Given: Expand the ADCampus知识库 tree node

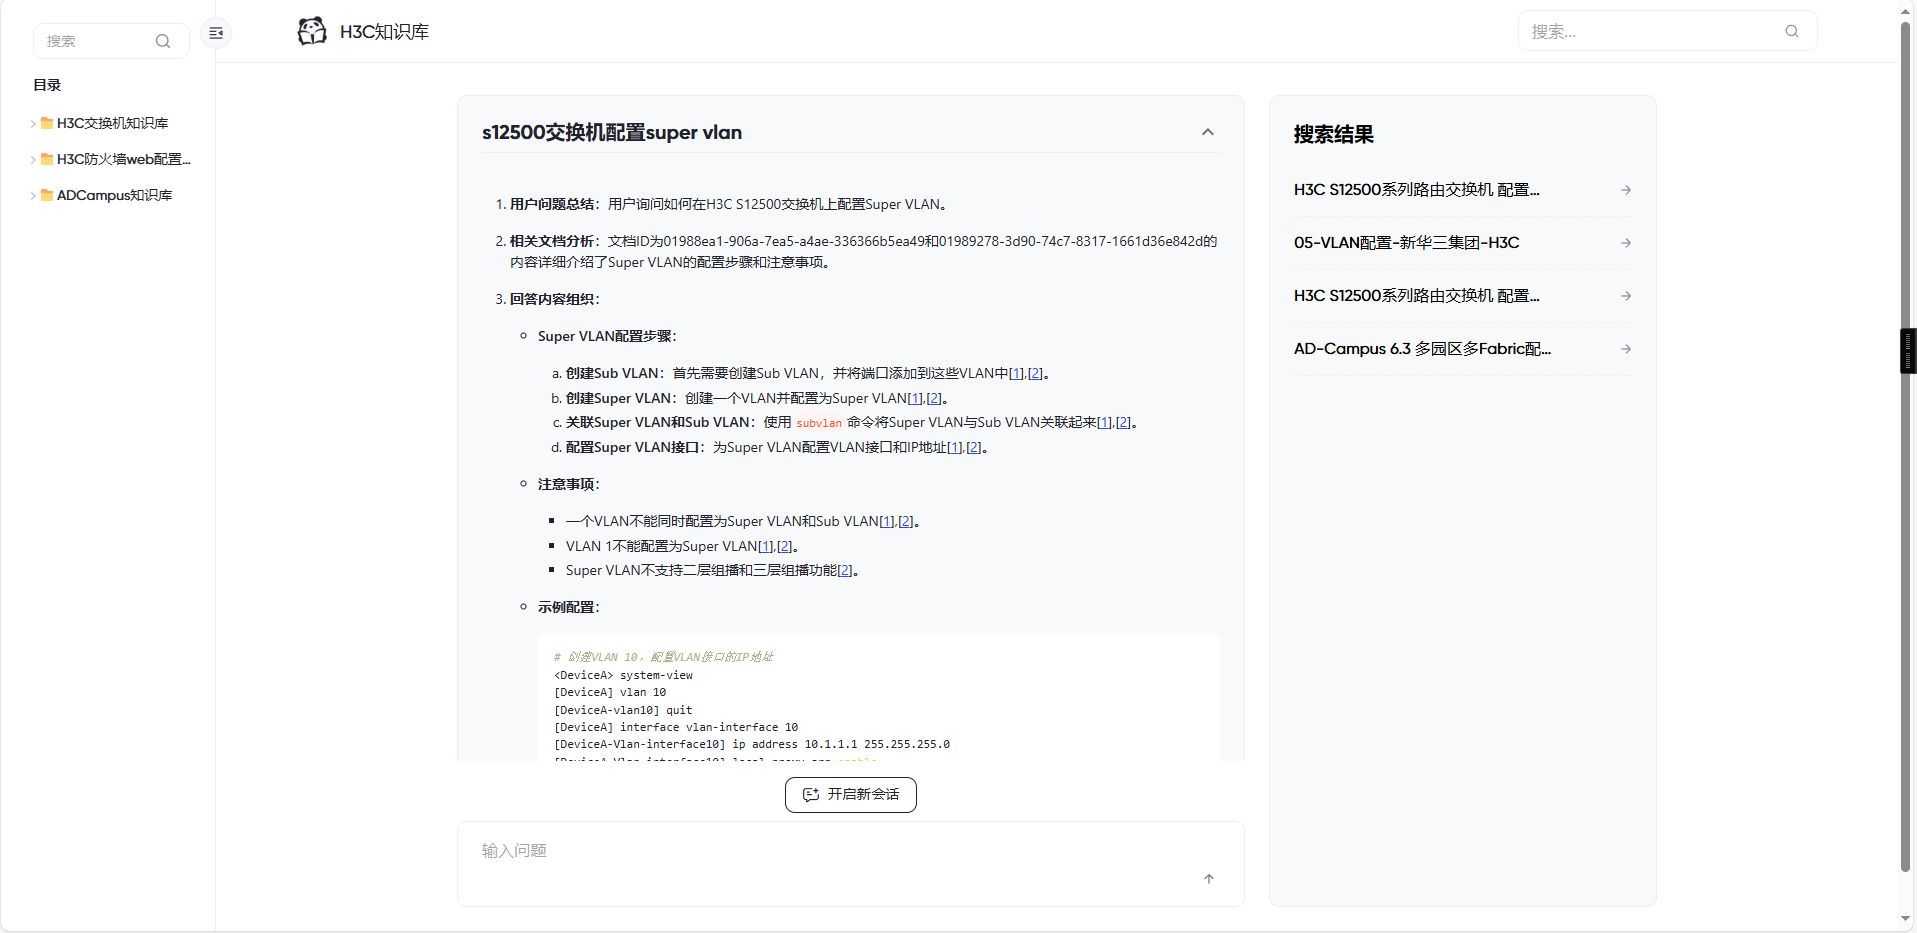Looking at the screenshot, I should [x=33, y=196].
